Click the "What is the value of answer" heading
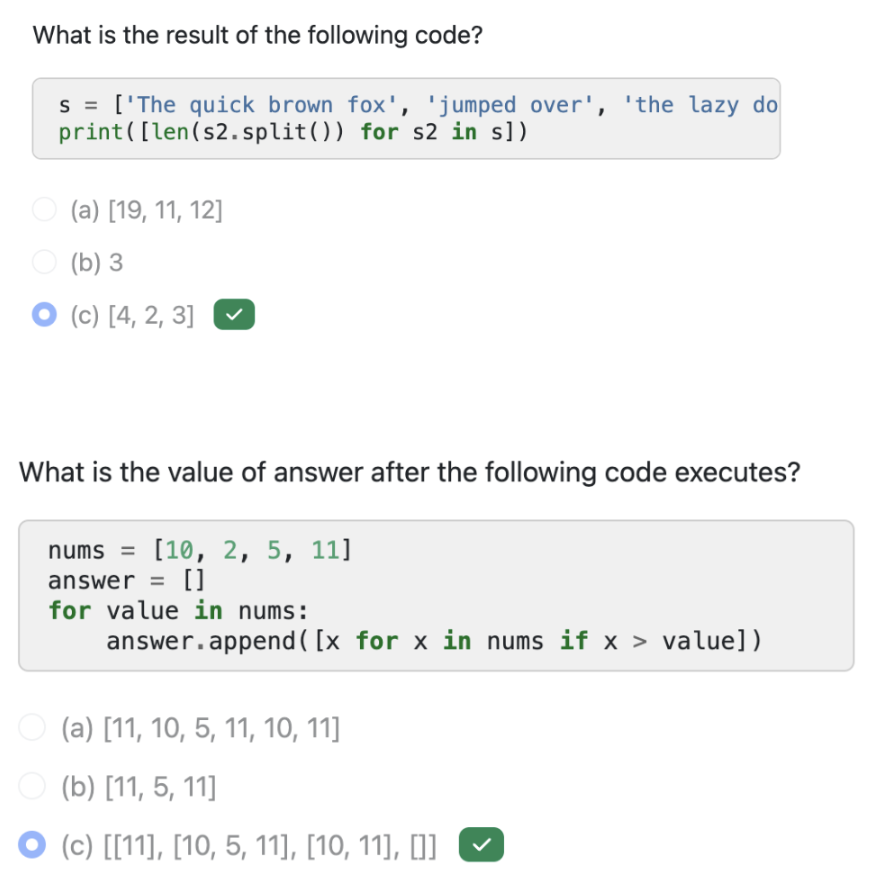Screen dimensions: 874x890 point(410,472)
